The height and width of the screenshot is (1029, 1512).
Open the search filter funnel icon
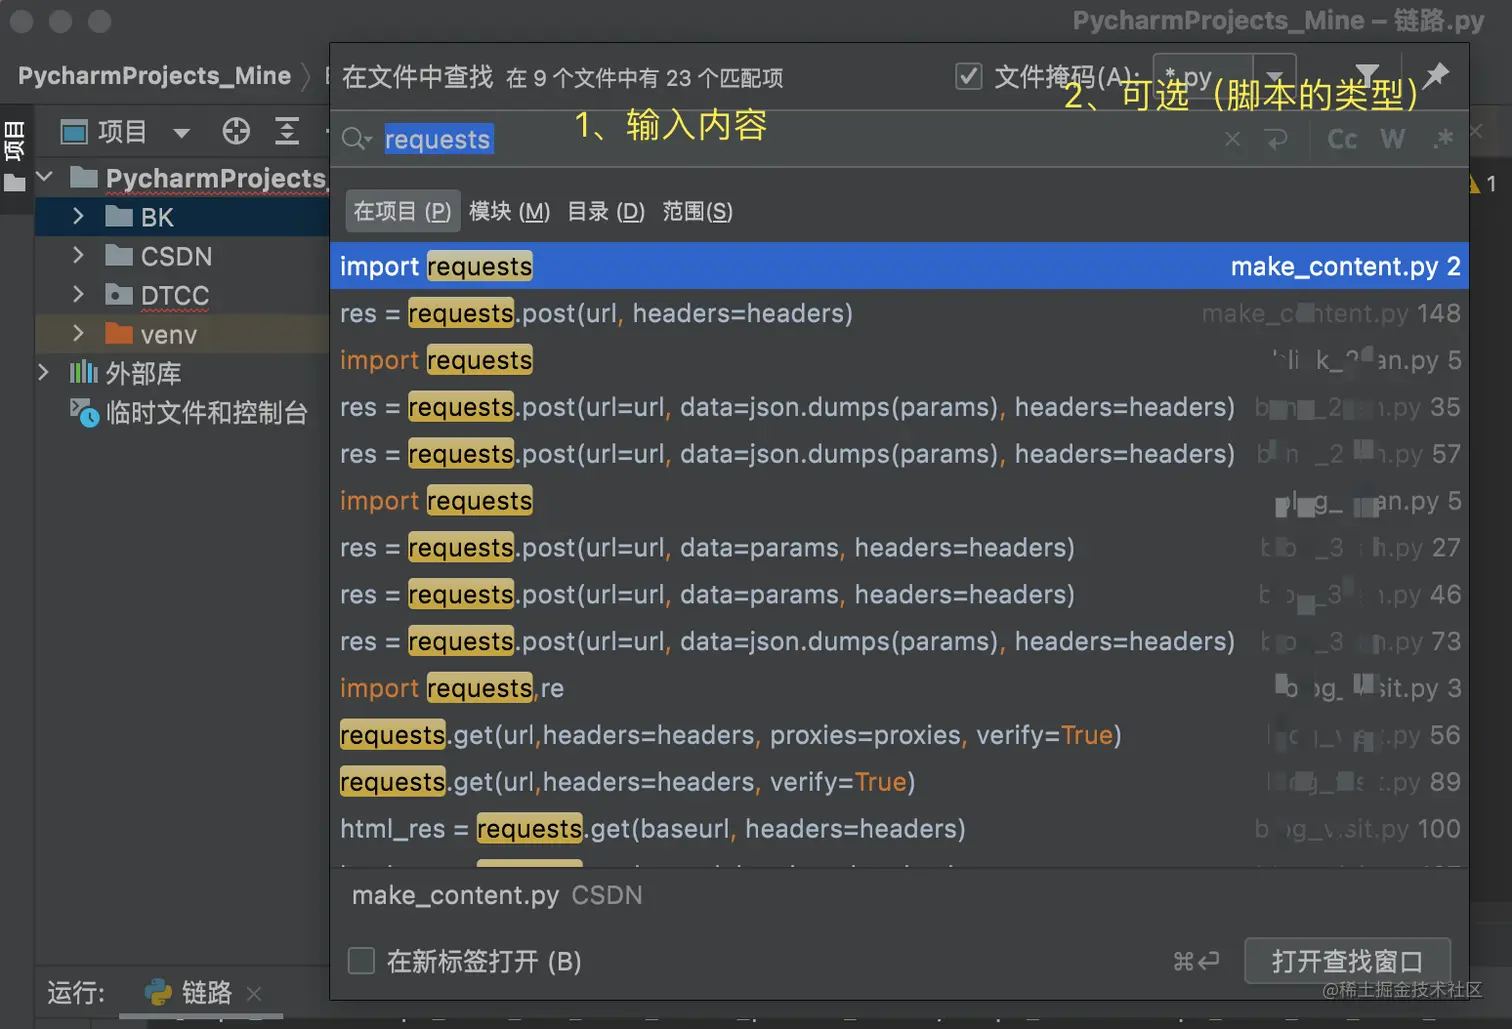point(1367,74)
